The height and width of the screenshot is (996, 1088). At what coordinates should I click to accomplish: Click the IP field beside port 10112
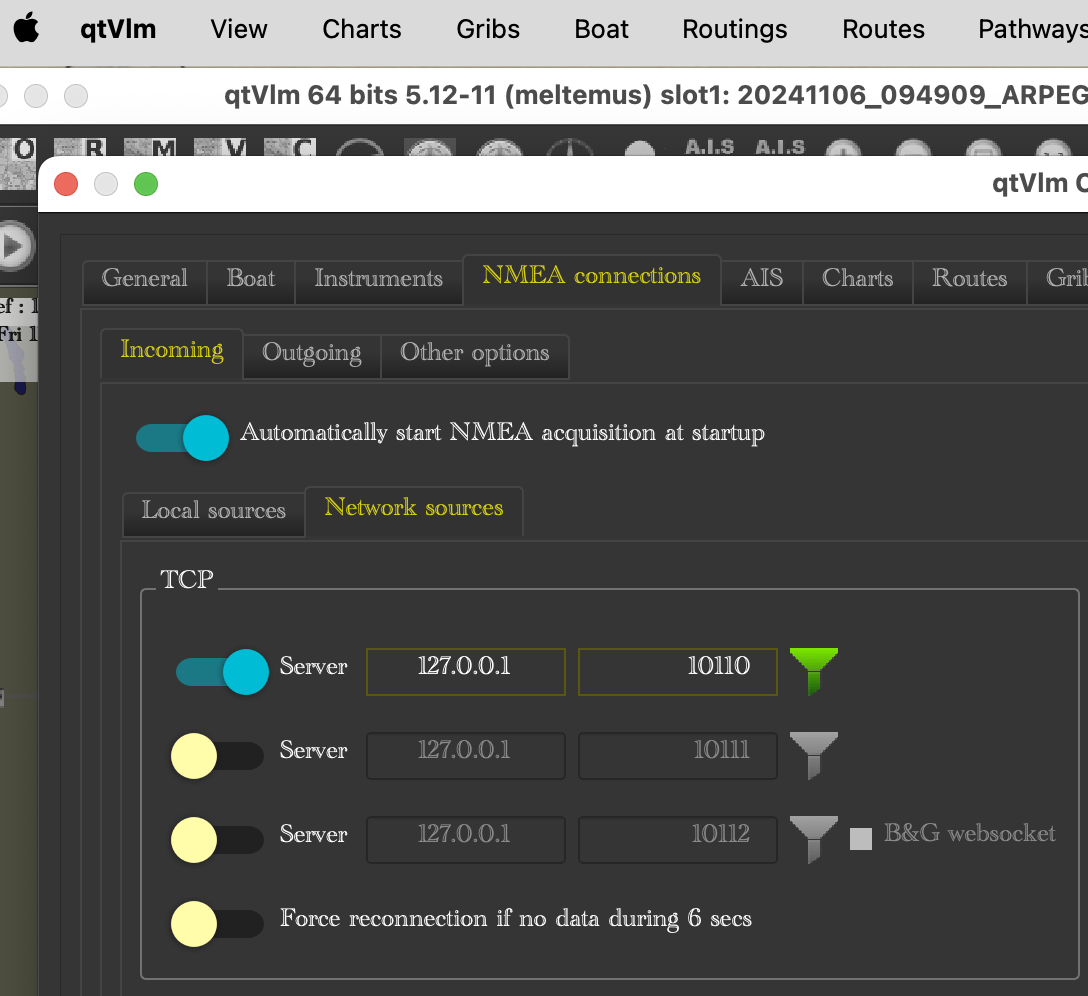(466, 839)
